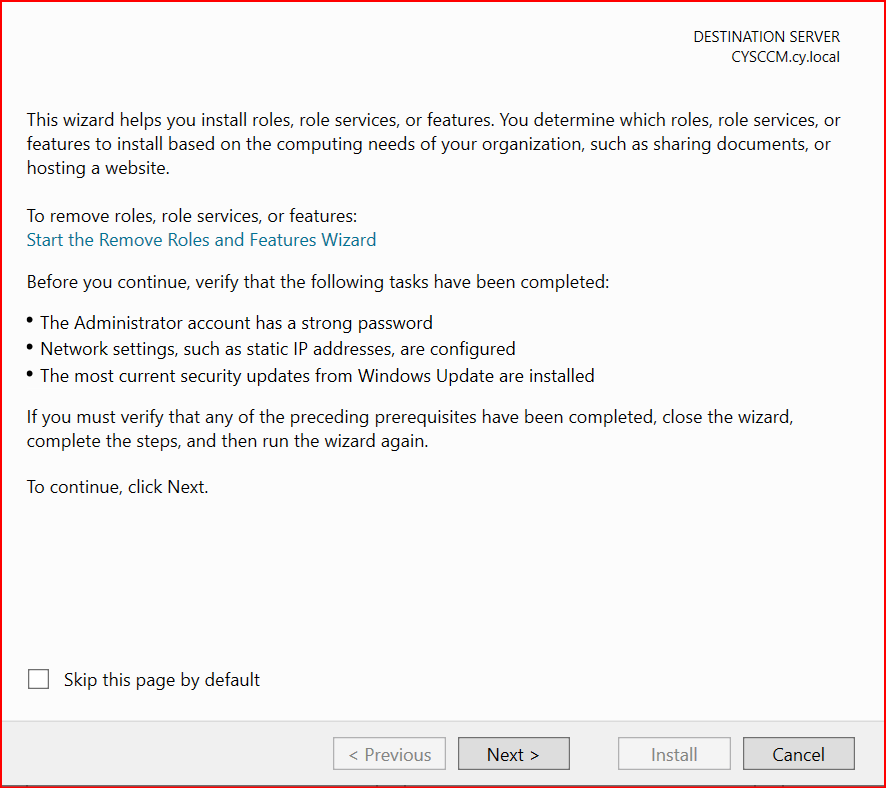This screenshot has width=886, height=788.
Task: Click the "Before you continue, verify" sentence
Action: pyautogui.click(x=317, y=282)
